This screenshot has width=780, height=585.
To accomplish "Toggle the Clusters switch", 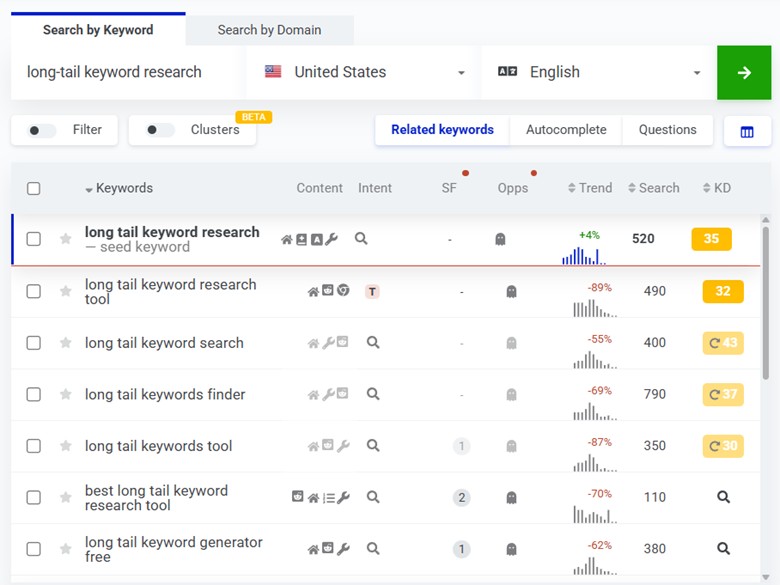I will [160, 130].
